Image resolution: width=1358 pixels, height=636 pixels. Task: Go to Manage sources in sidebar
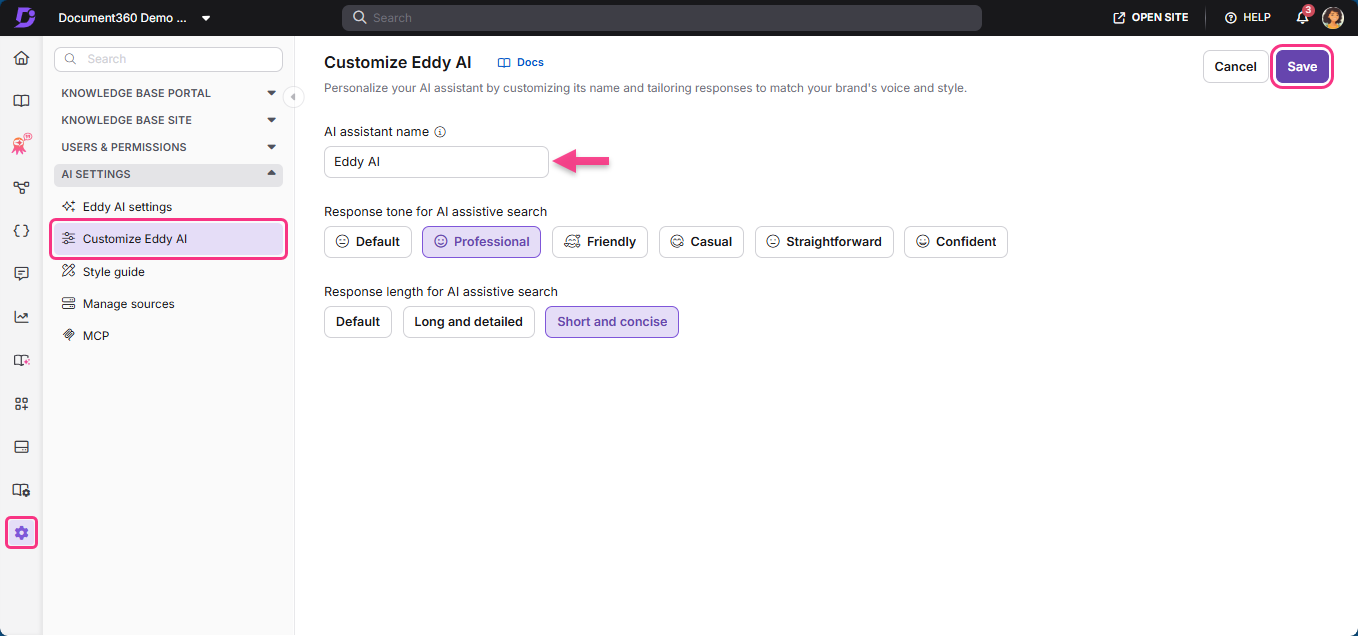coord(129,303)
